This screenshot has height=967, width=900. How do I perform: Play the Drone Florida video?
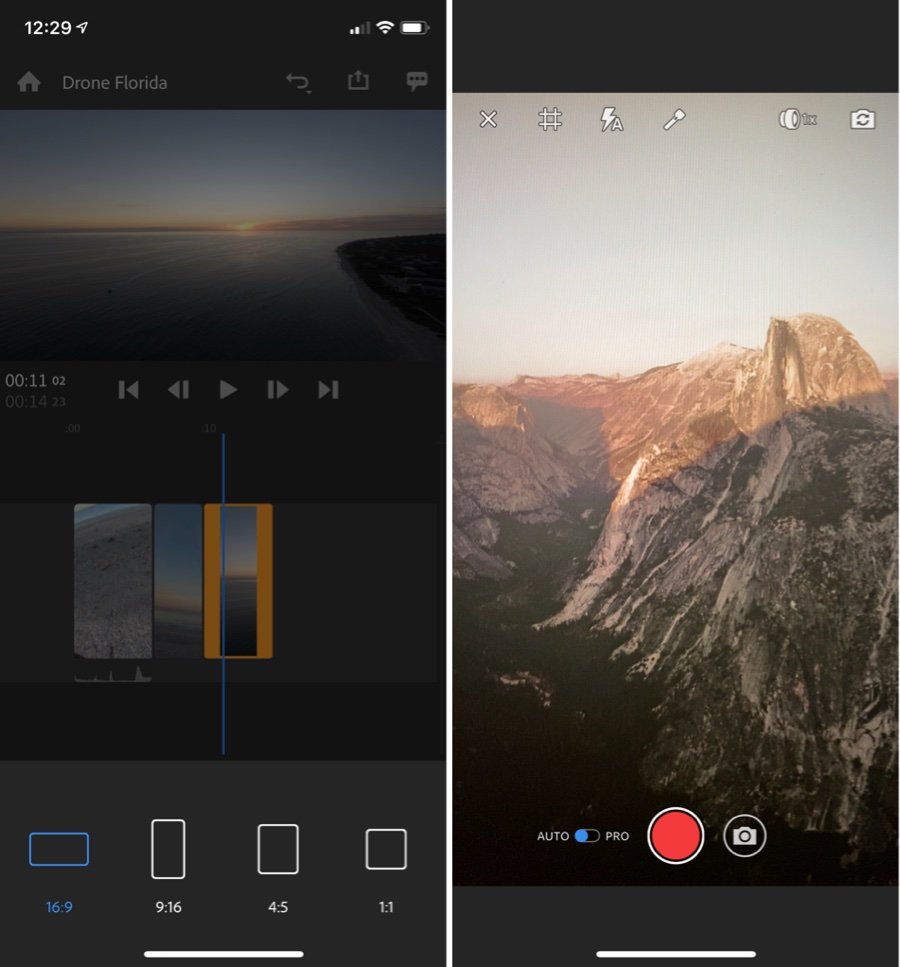pos(228,390)
